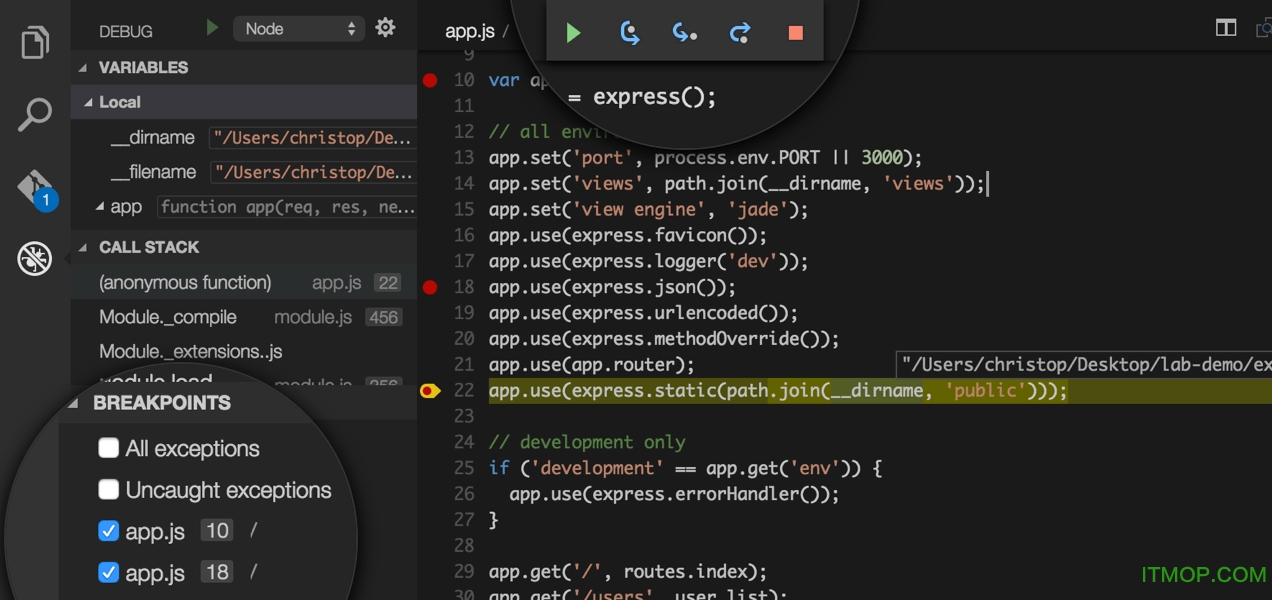Open the Node debug configuration dropdown
The height and width of the screenshot is (600, 1272).
(x=297, y=28)
